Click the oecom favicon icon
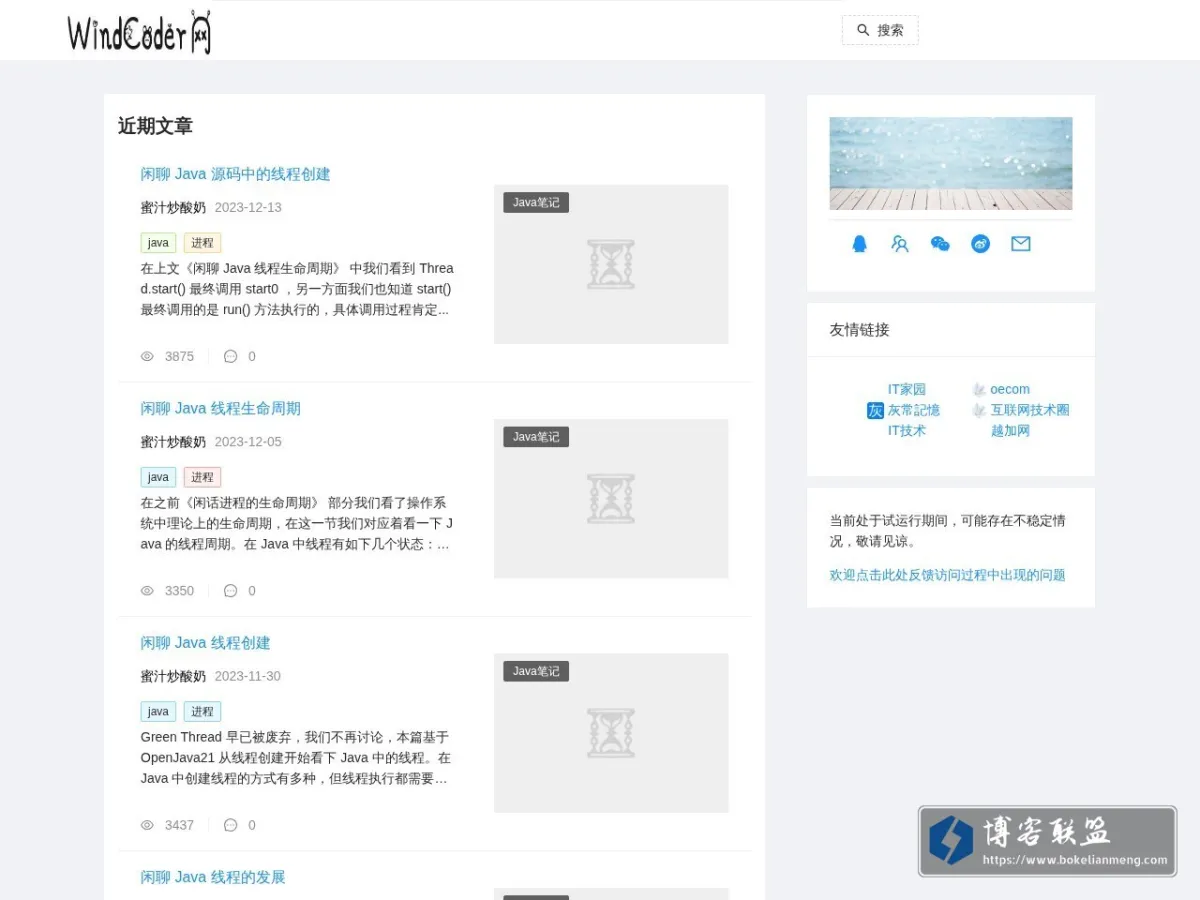The height and width of the screenshot is (900, 1200). pos(979,390)
